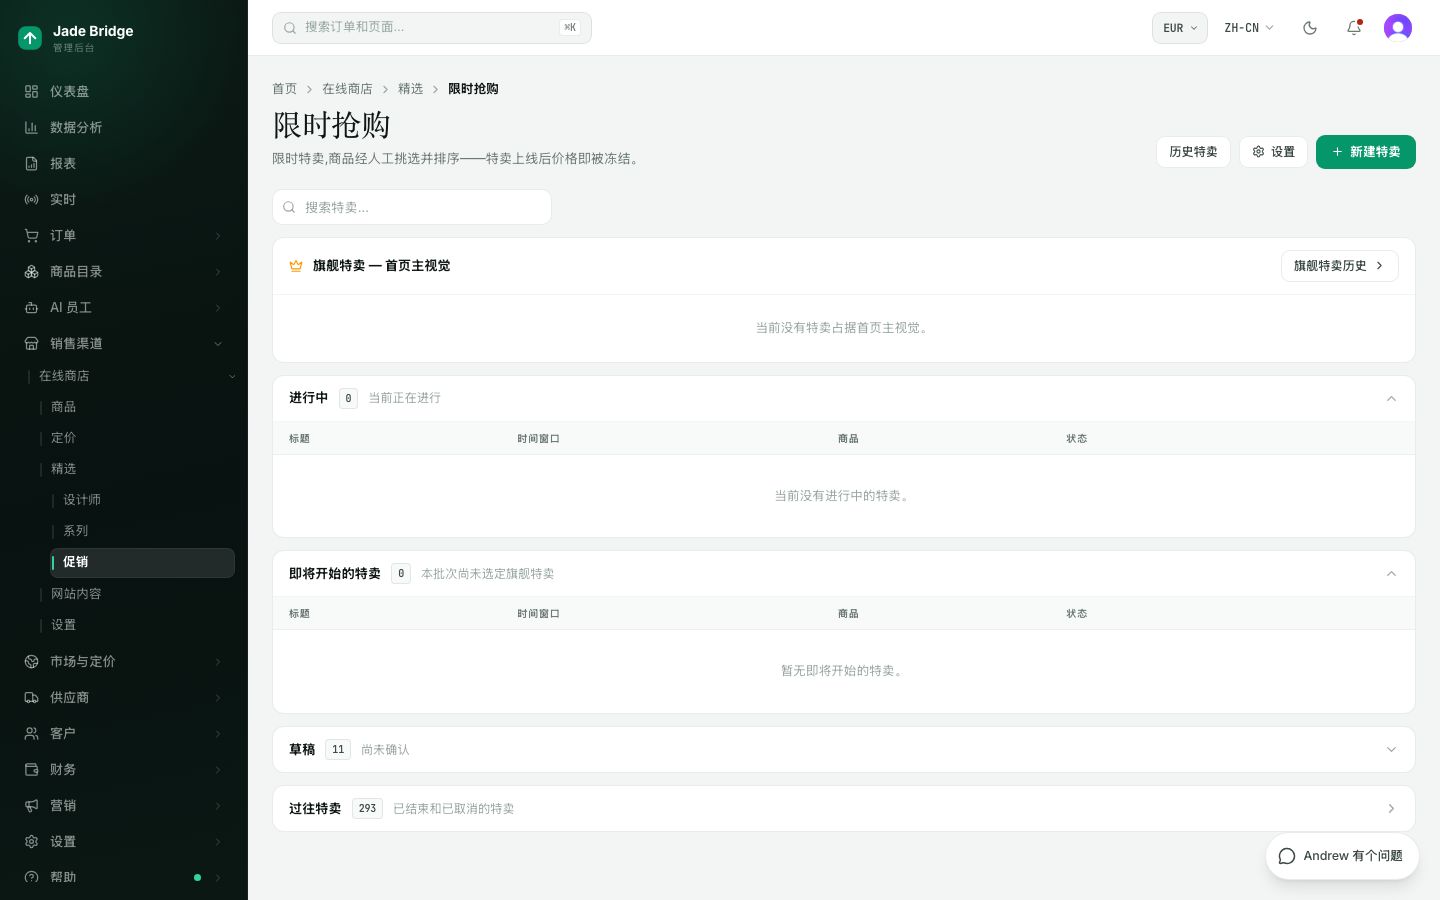
Task: Collapse the 即将开始的特卖 section
Action: point(1391,573)
